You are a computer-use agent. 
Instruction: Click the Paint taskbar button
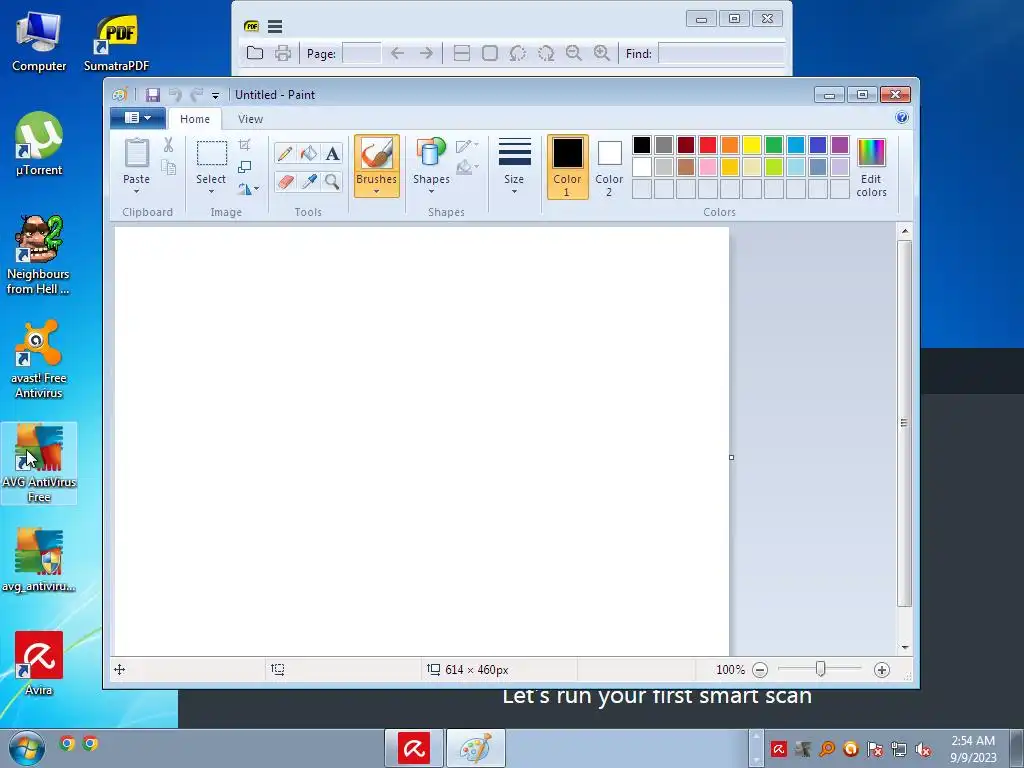[x=476, y=748]
